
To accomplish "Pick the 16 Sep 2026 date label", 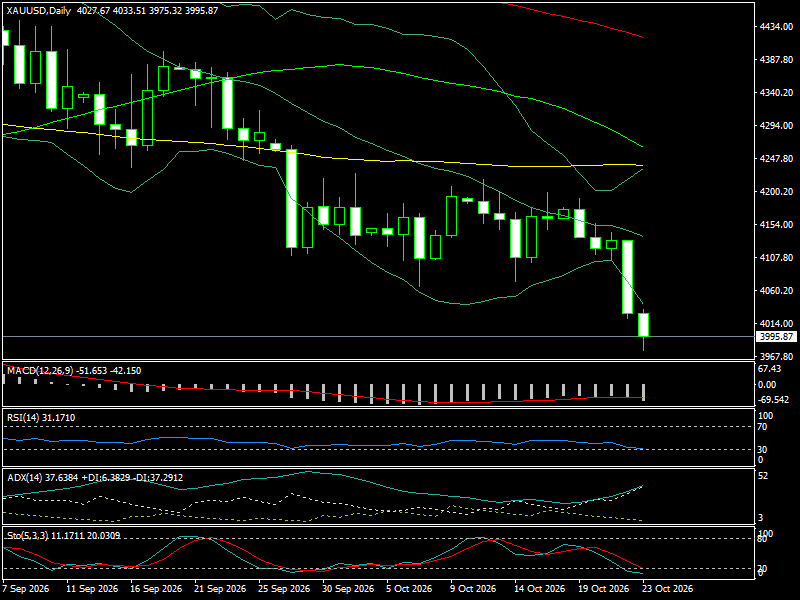I will pyautogui.click(x=156, y=589).
